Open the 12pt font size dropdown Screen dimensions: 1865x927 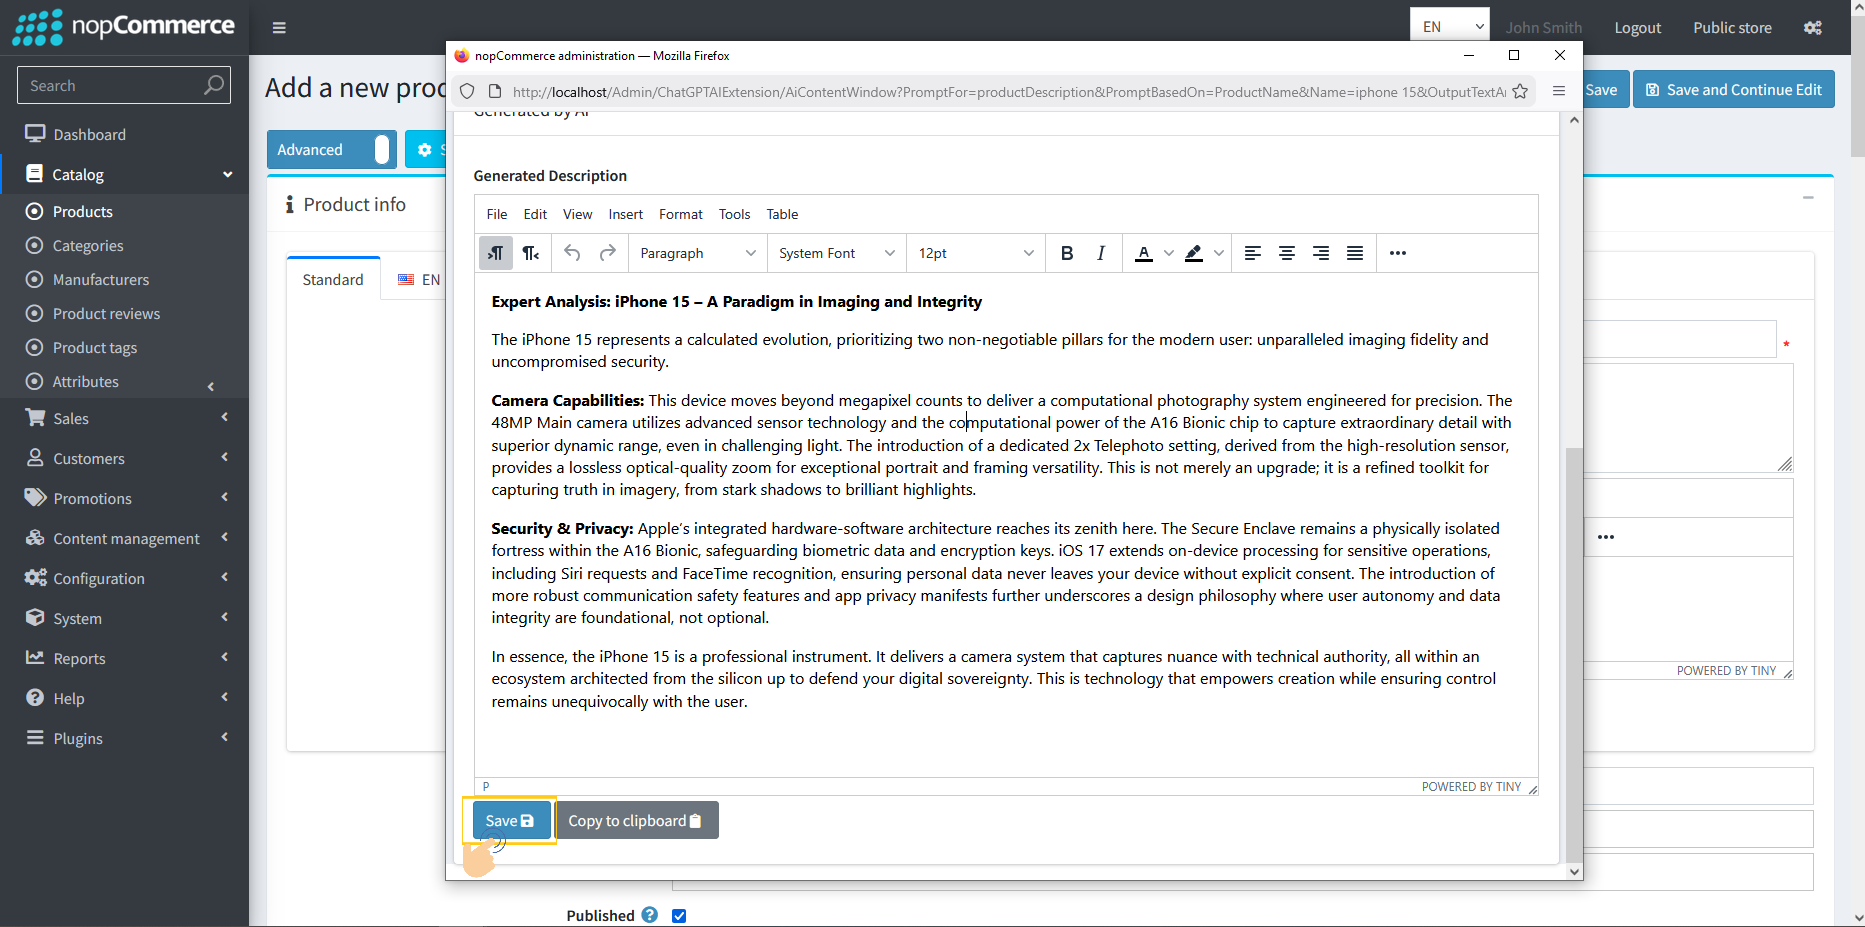973,253
